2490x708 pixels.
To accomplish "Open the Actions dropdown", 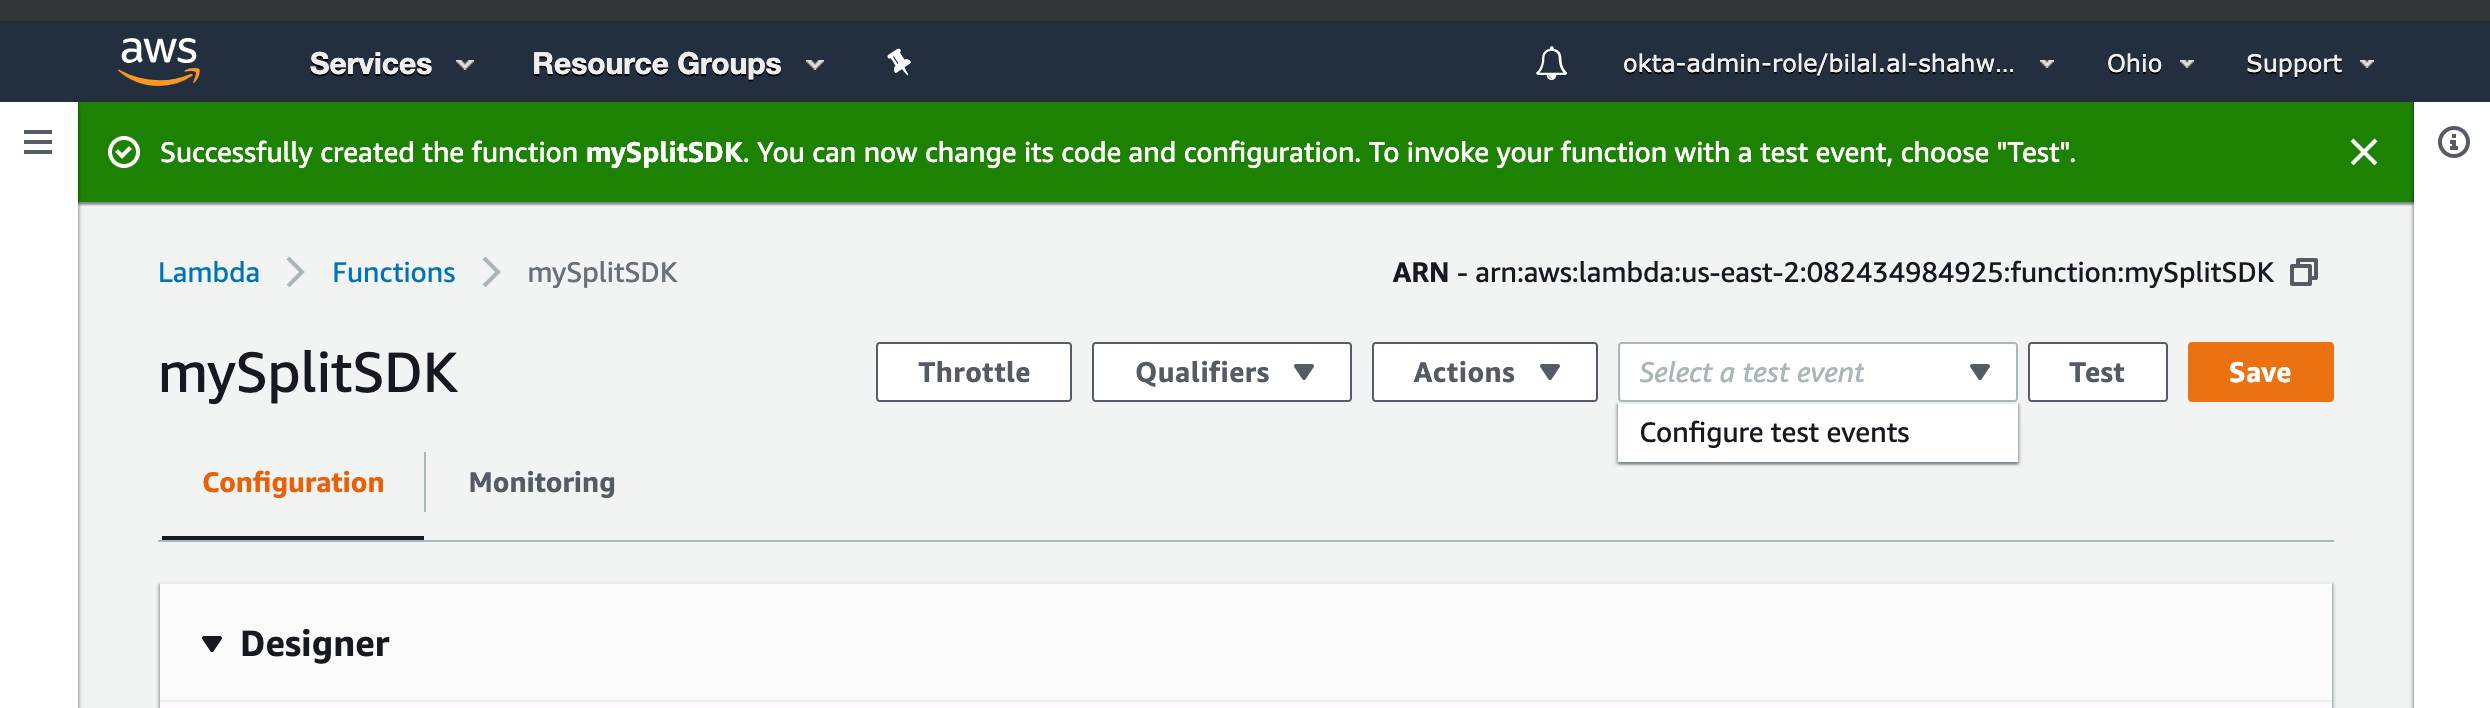I will coord(1484,372).
